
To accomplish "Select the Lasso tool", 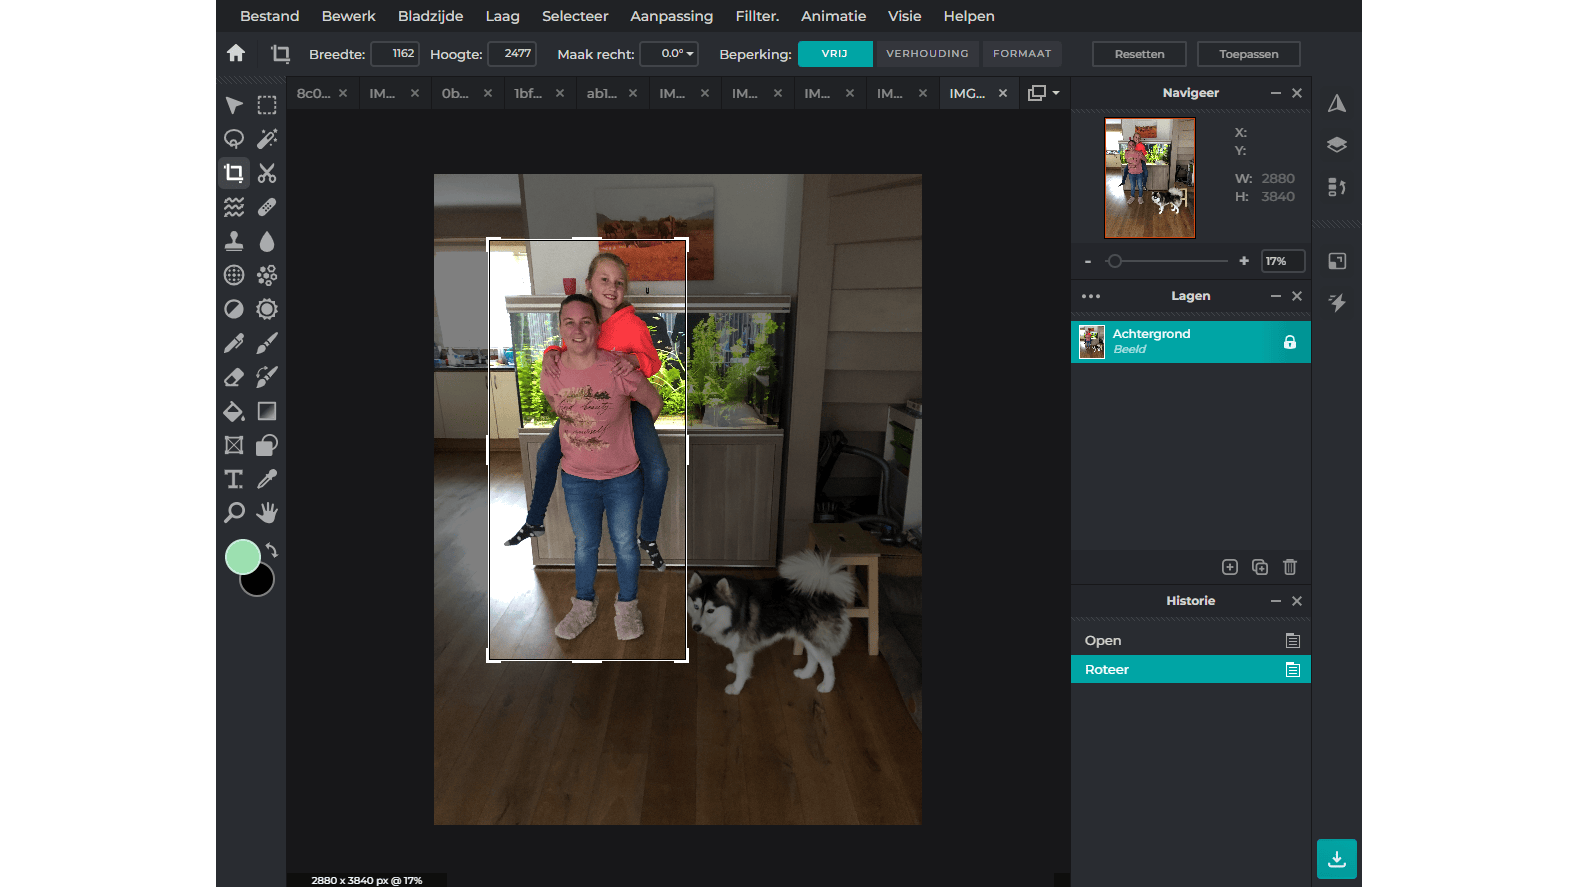I will (234, 139).
